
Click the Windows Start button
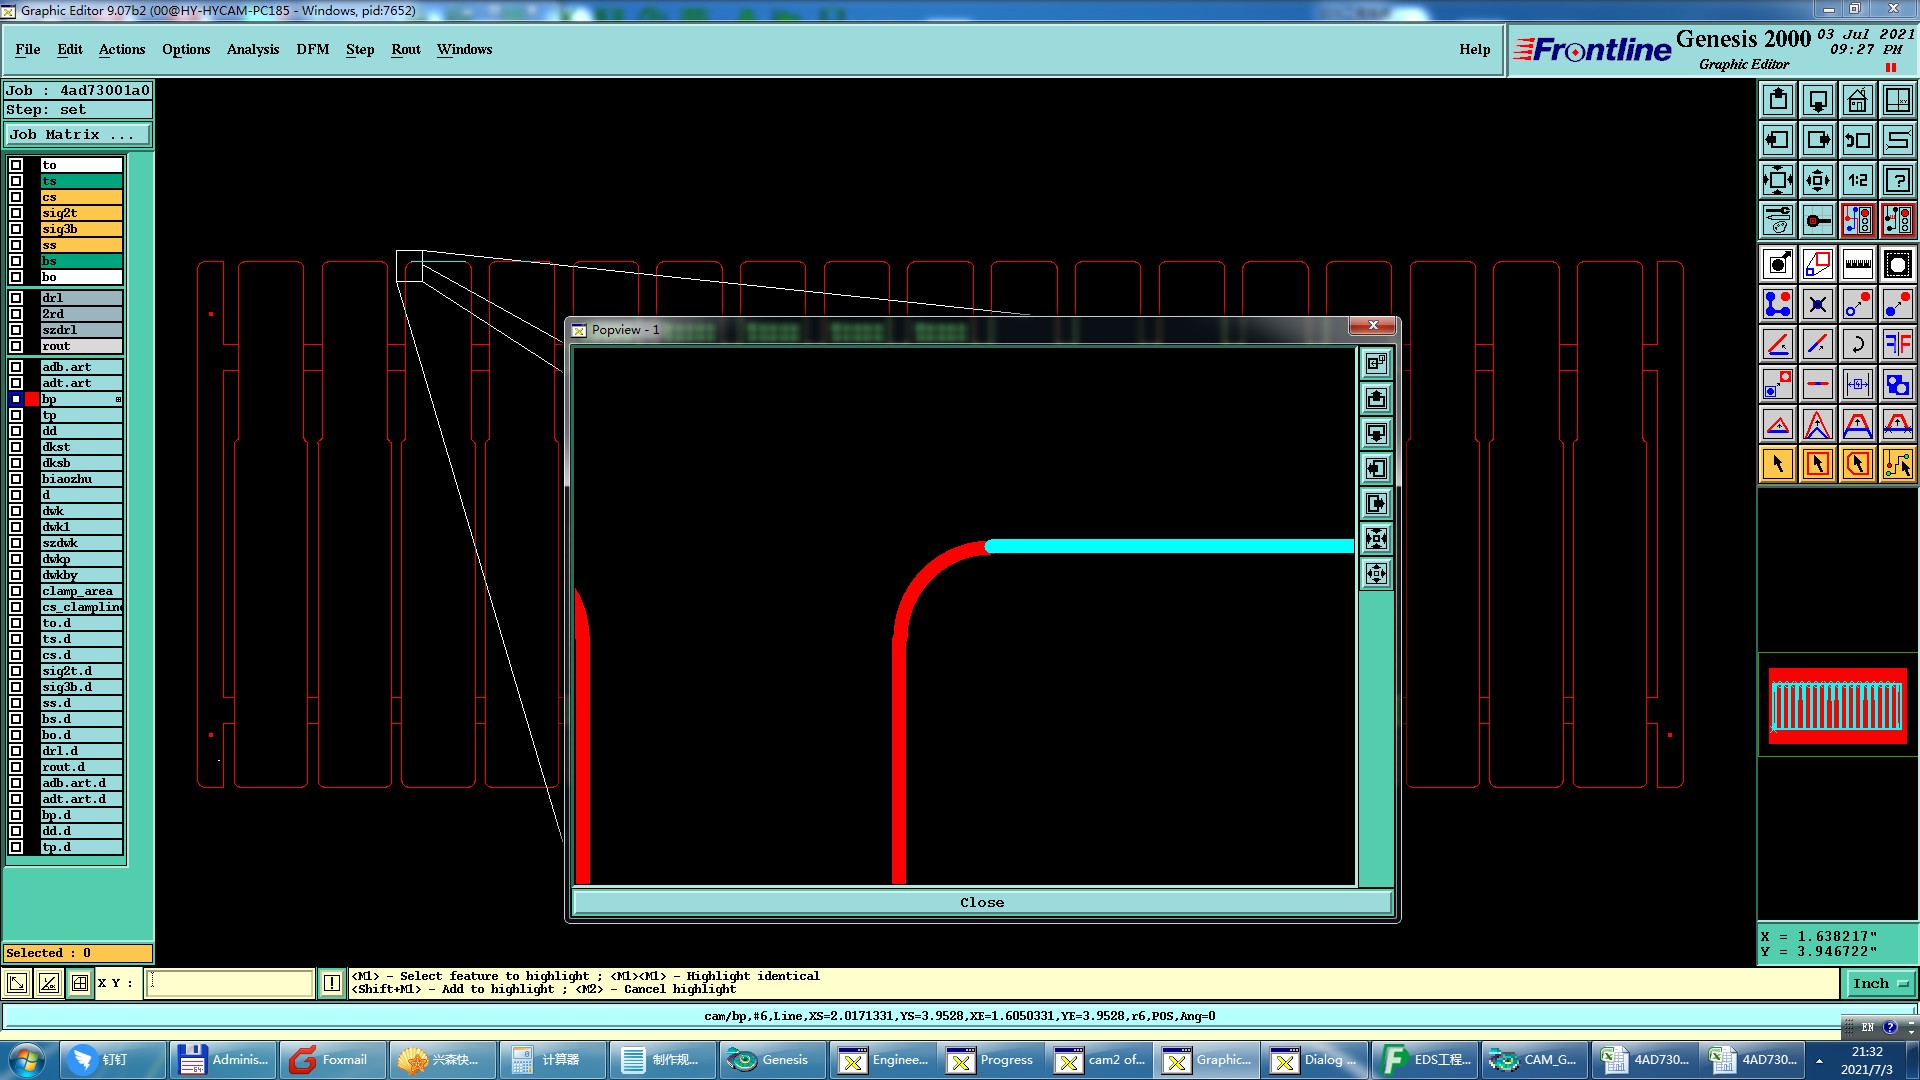click(27, 1060)
